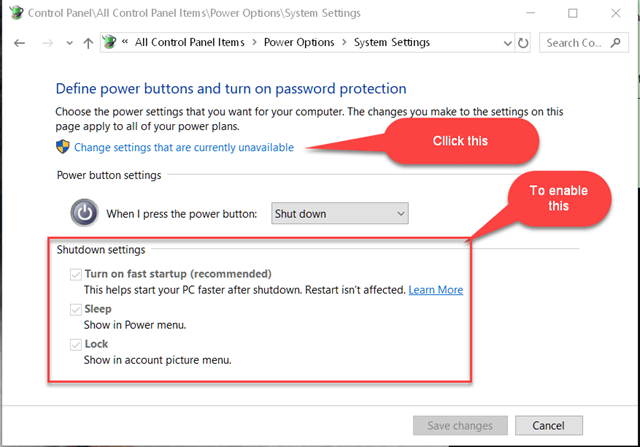Select Power Options breadcrumb

click(x=299, y=42)
